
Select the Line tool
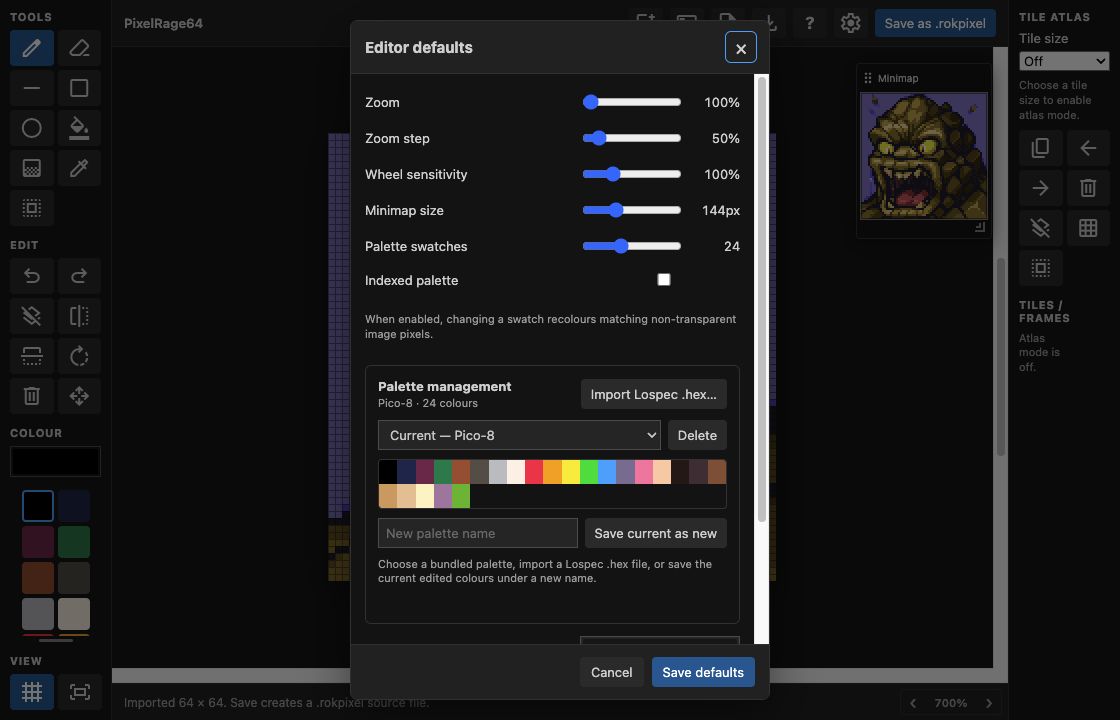[x=31, y=88]
